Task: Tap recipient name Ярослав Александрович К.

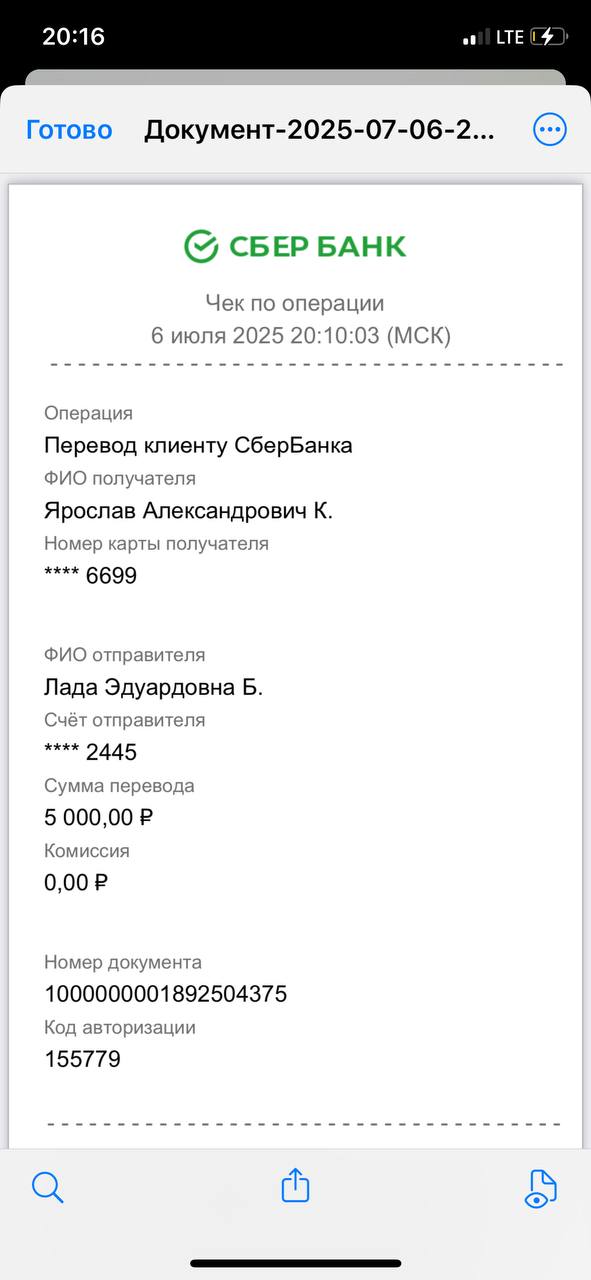Action: [x=188, y=511]
